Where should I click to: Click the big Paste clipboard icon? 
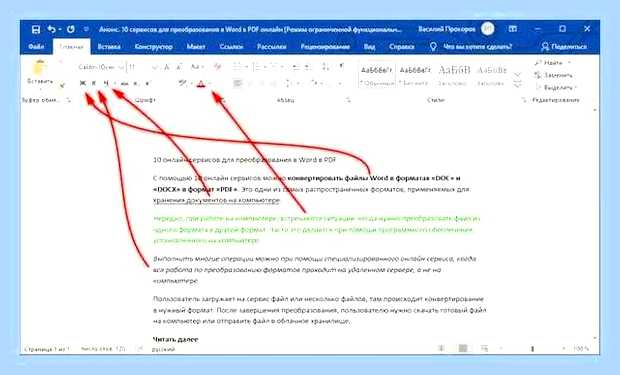point(40,68)
